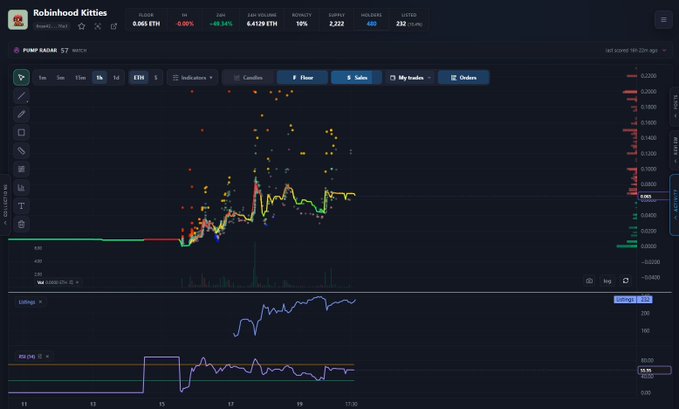This screenshot has height=409, width=679.
Task: Click the Pump Radar score 57
Action: (65, 50)
